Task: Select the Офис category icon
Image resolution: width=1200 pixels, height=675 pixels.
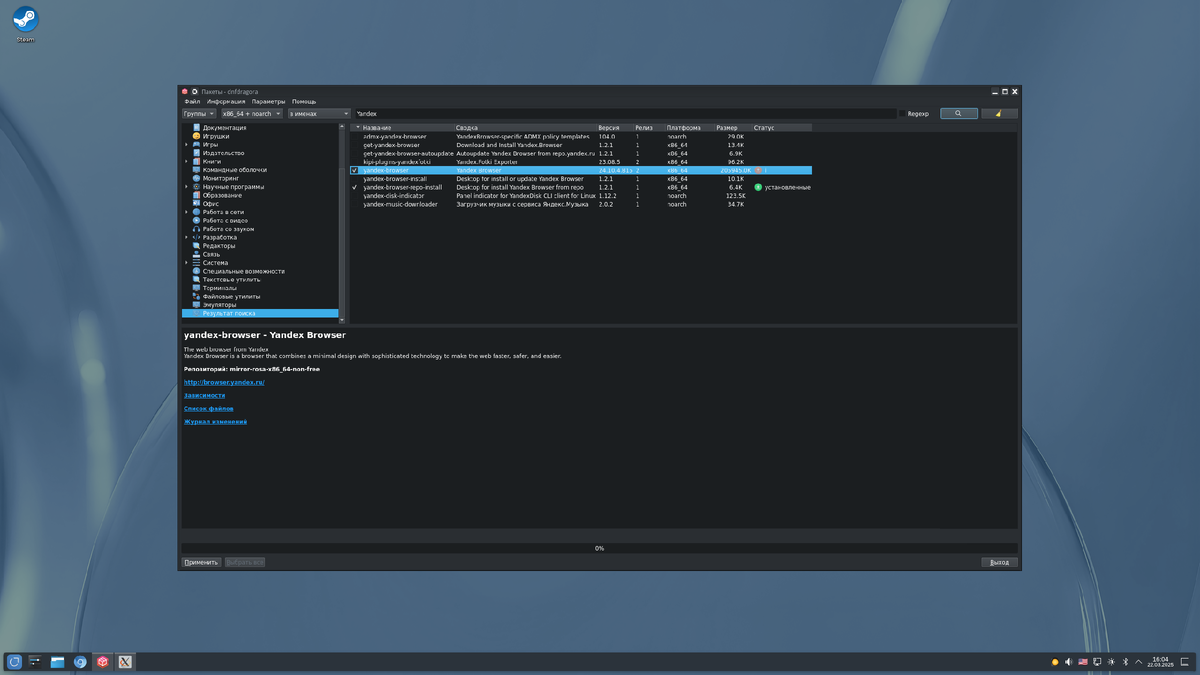Action: pyautogui.click(x=196, y=203)
